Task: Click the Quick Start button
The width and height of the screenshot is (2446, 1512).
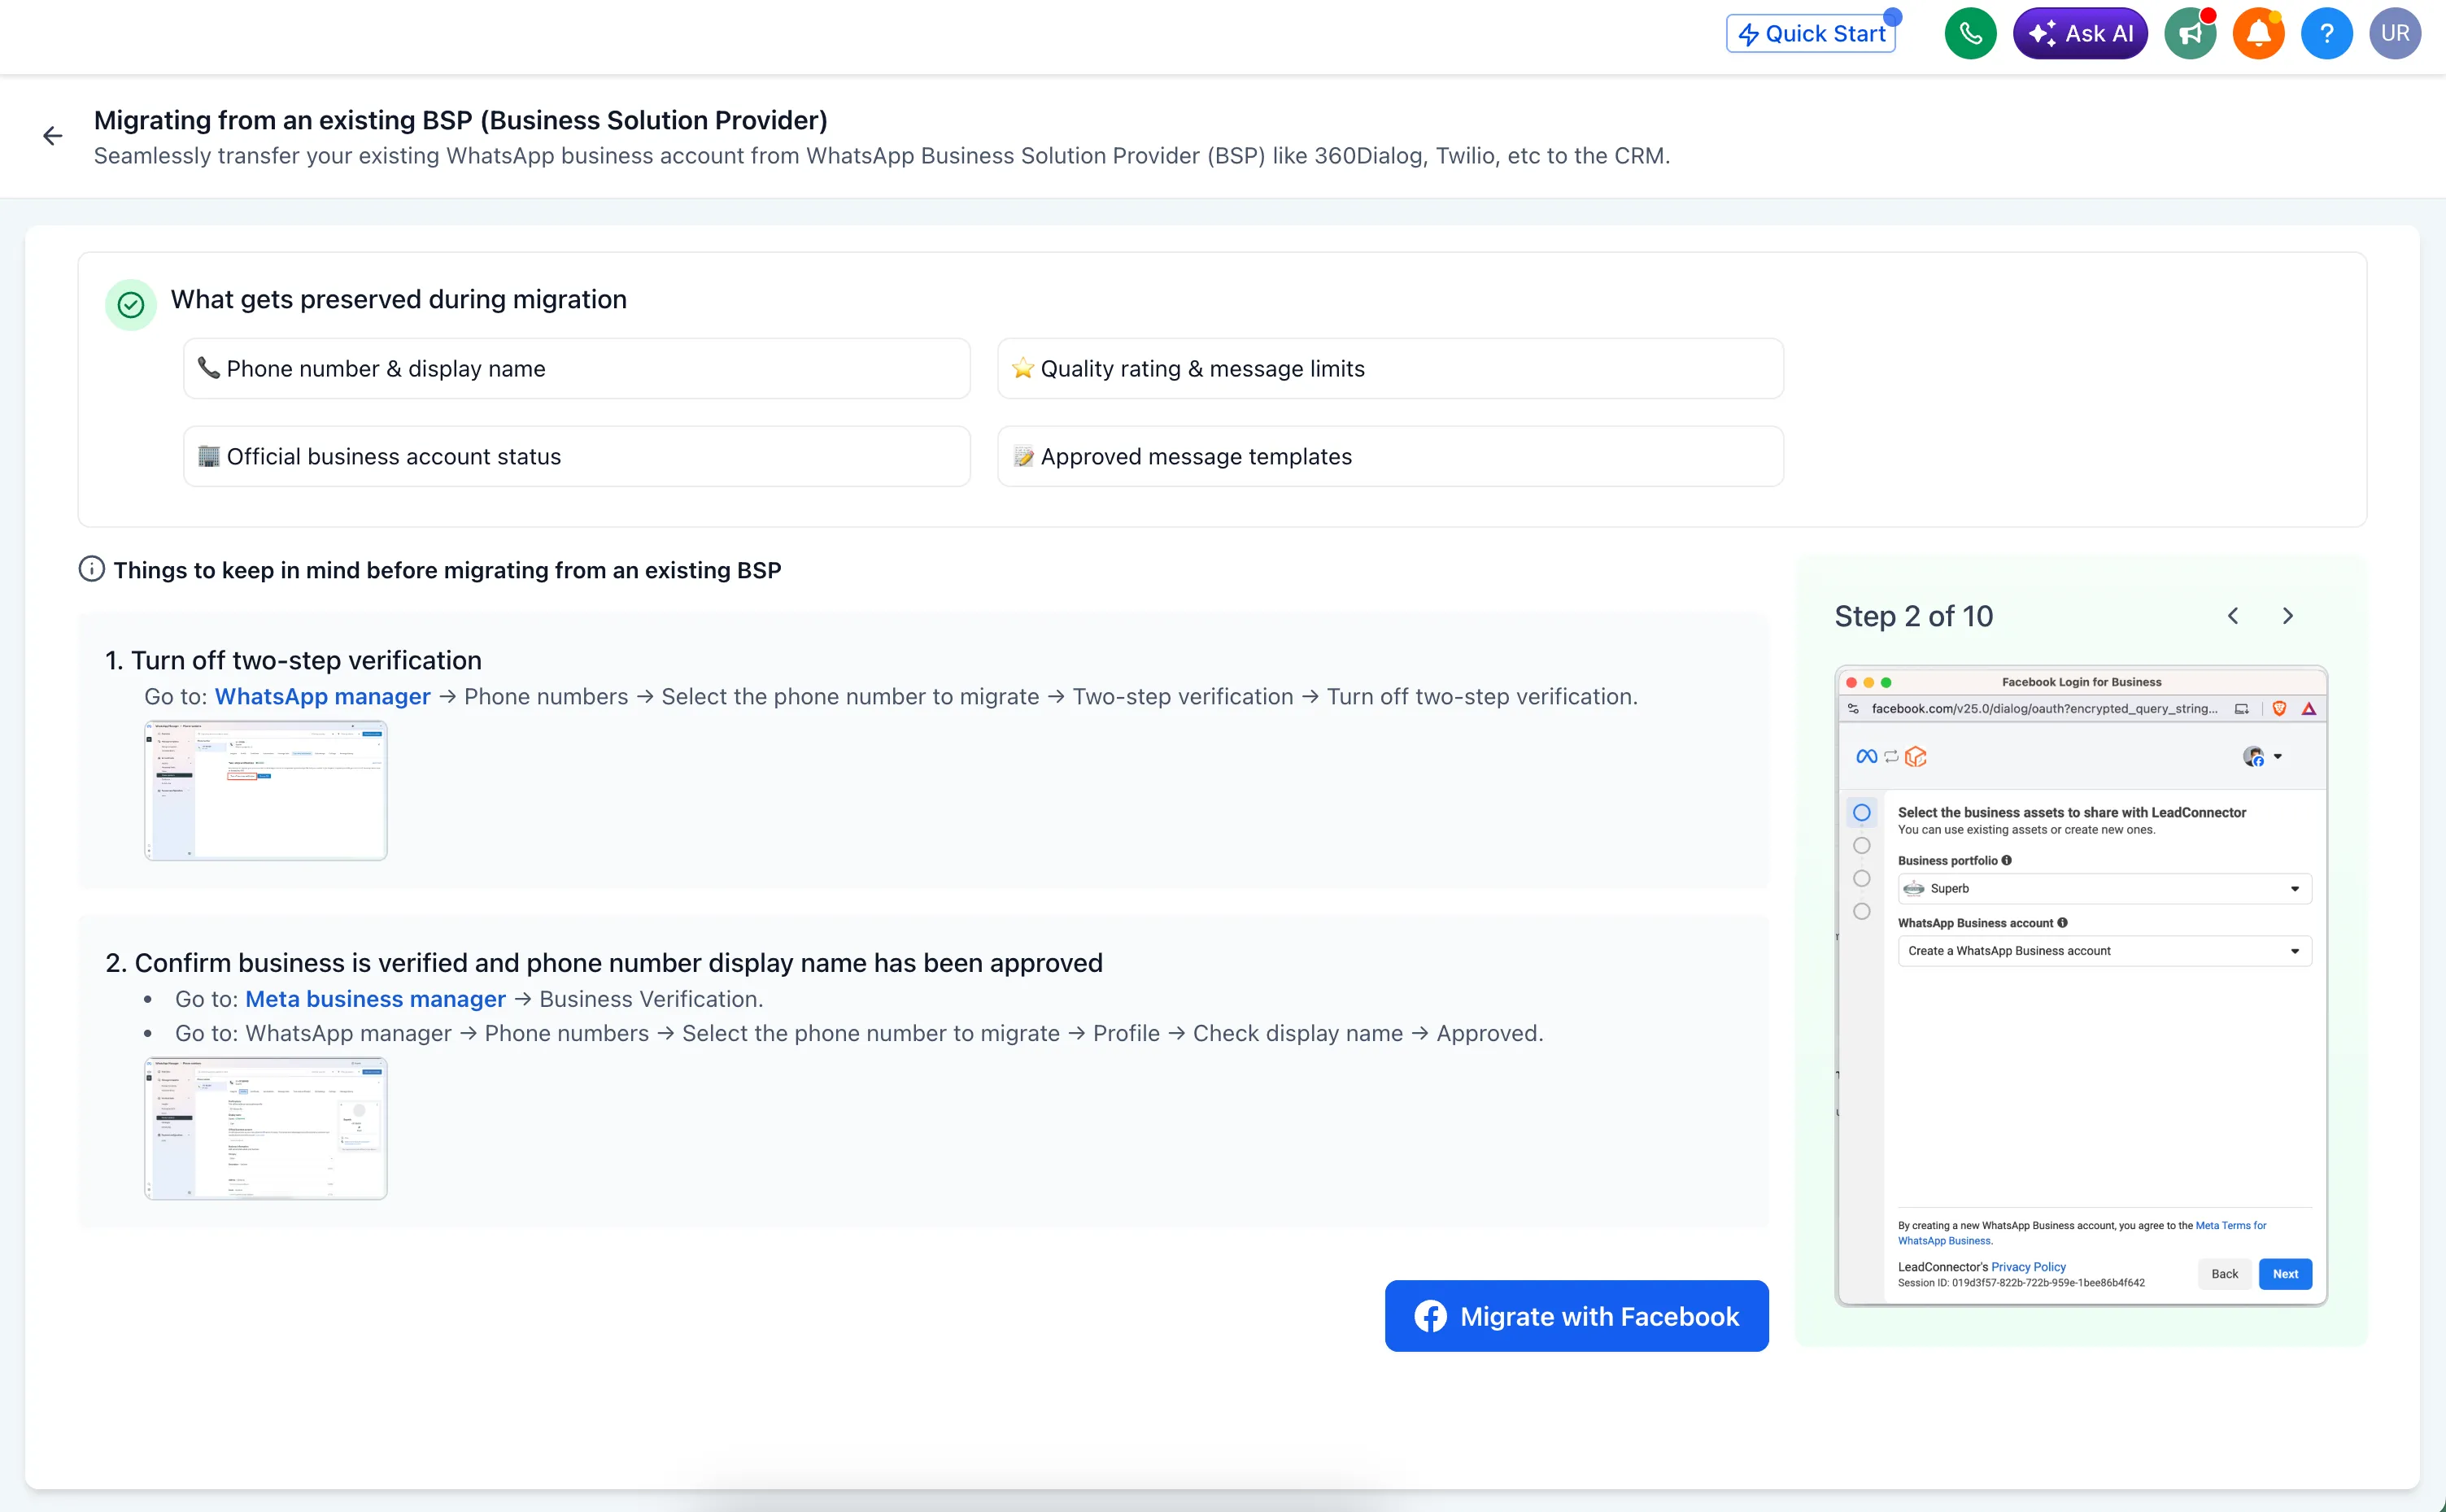Action: pos(1811,34)
